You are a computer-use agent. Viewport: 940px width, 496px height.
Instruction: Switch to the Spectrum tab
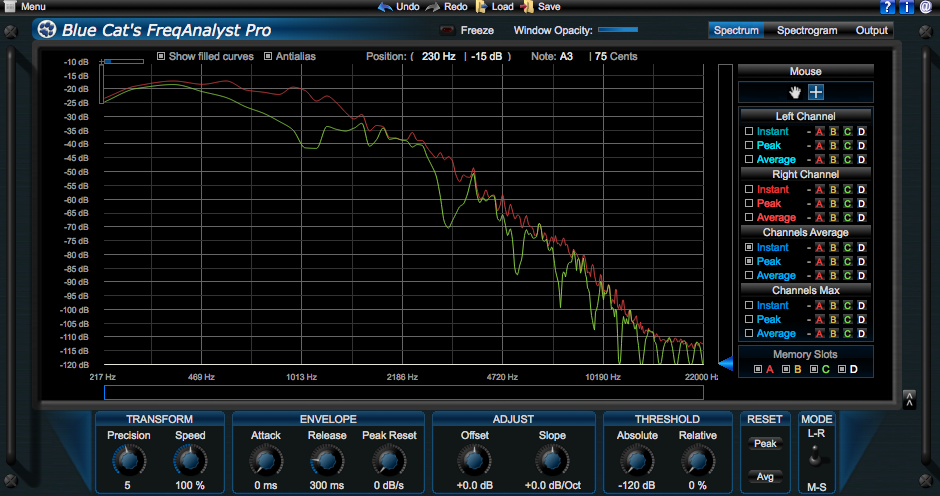click(736, 30)
